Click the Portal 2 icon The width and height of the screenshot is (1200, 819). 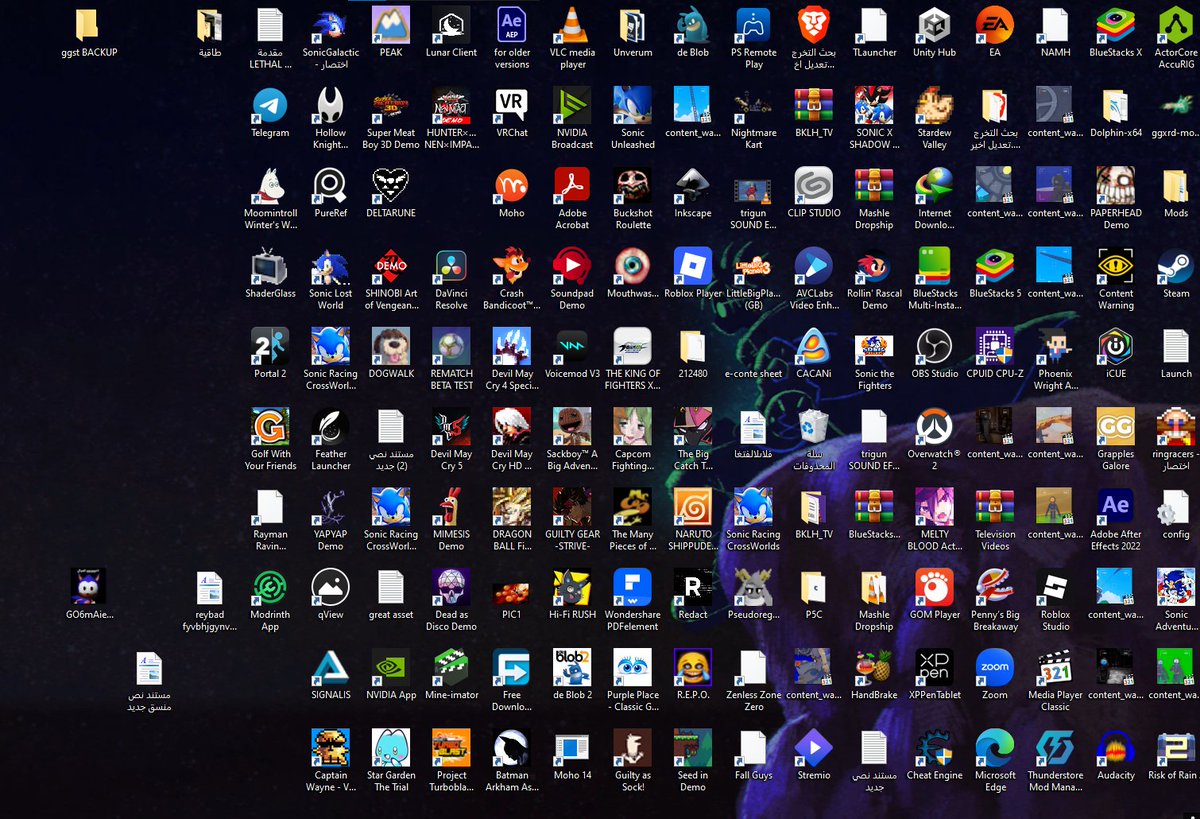[x=270, y=346]
